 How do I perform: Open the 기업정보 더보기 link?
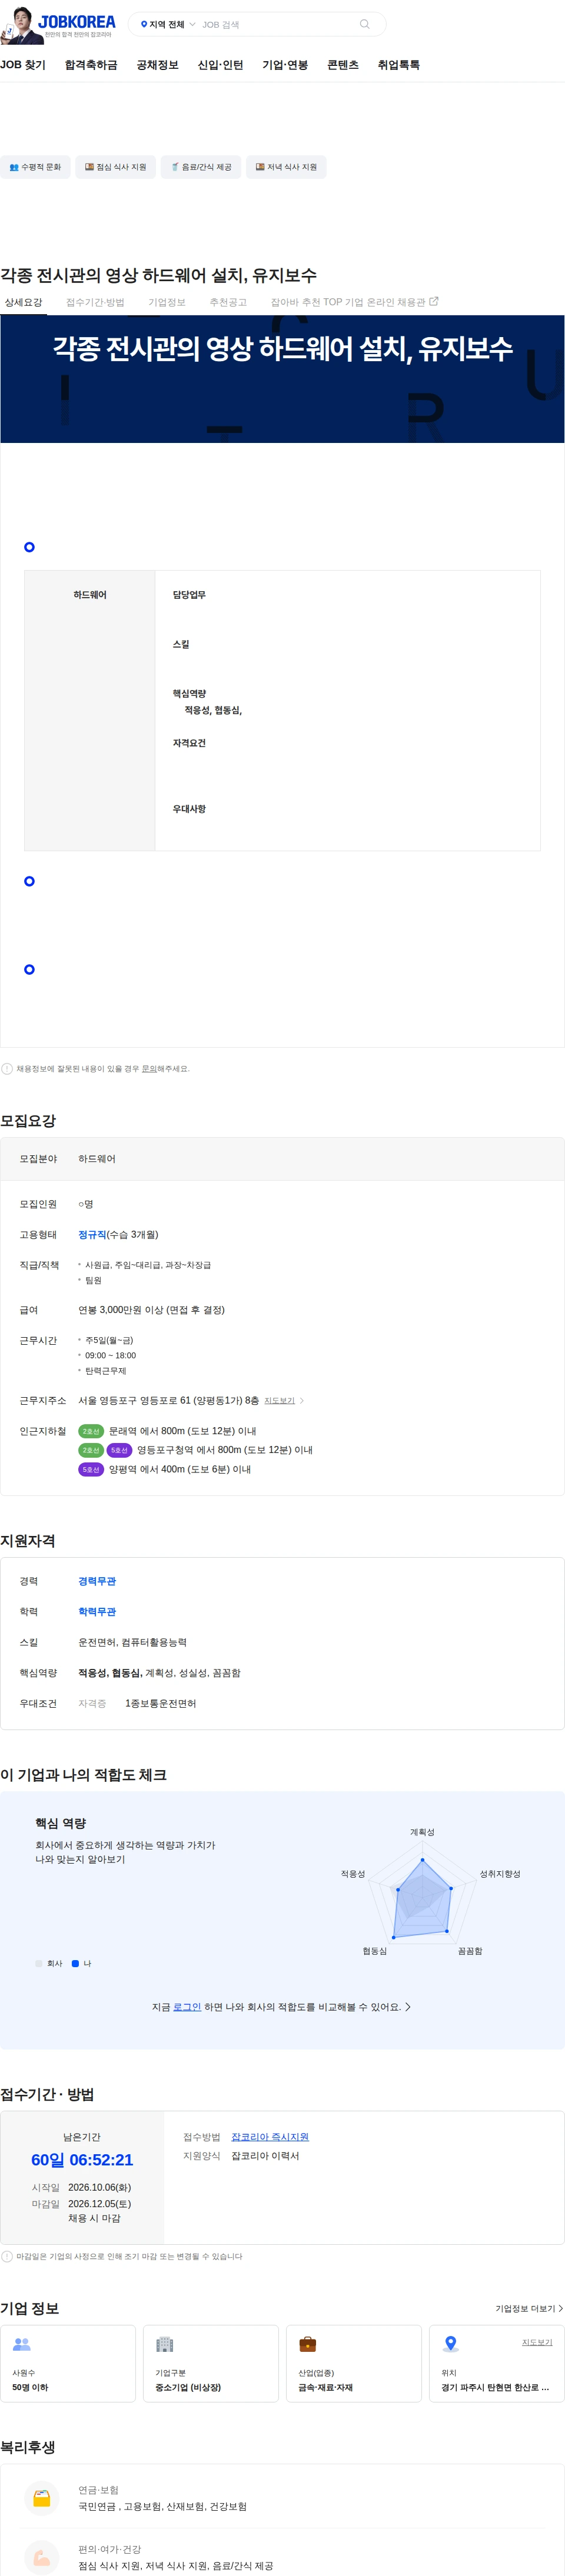coord(529,2309)
